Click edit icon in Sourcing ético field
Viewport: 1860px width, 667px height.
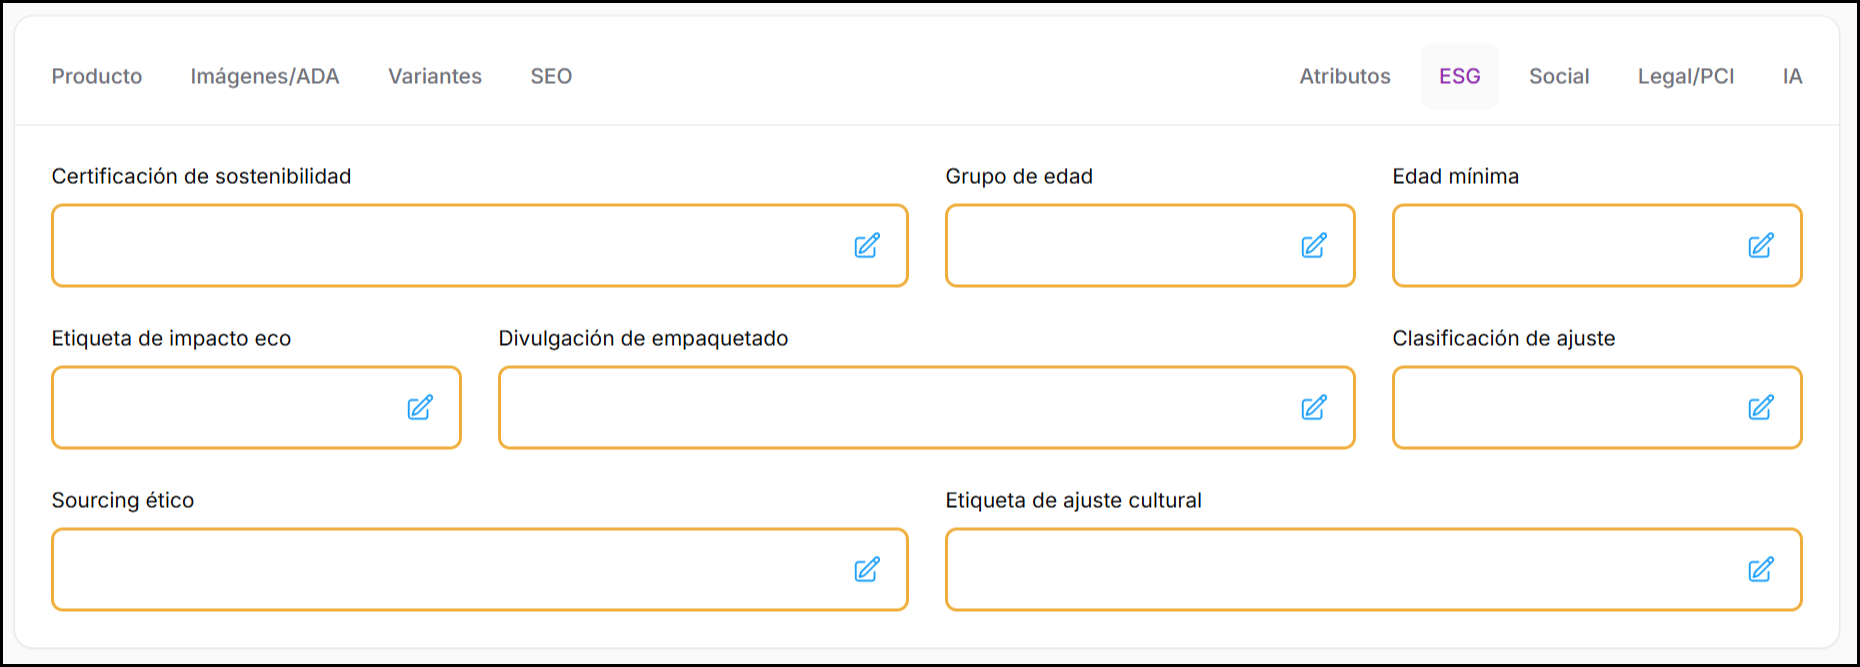click(x=867, y=570)
